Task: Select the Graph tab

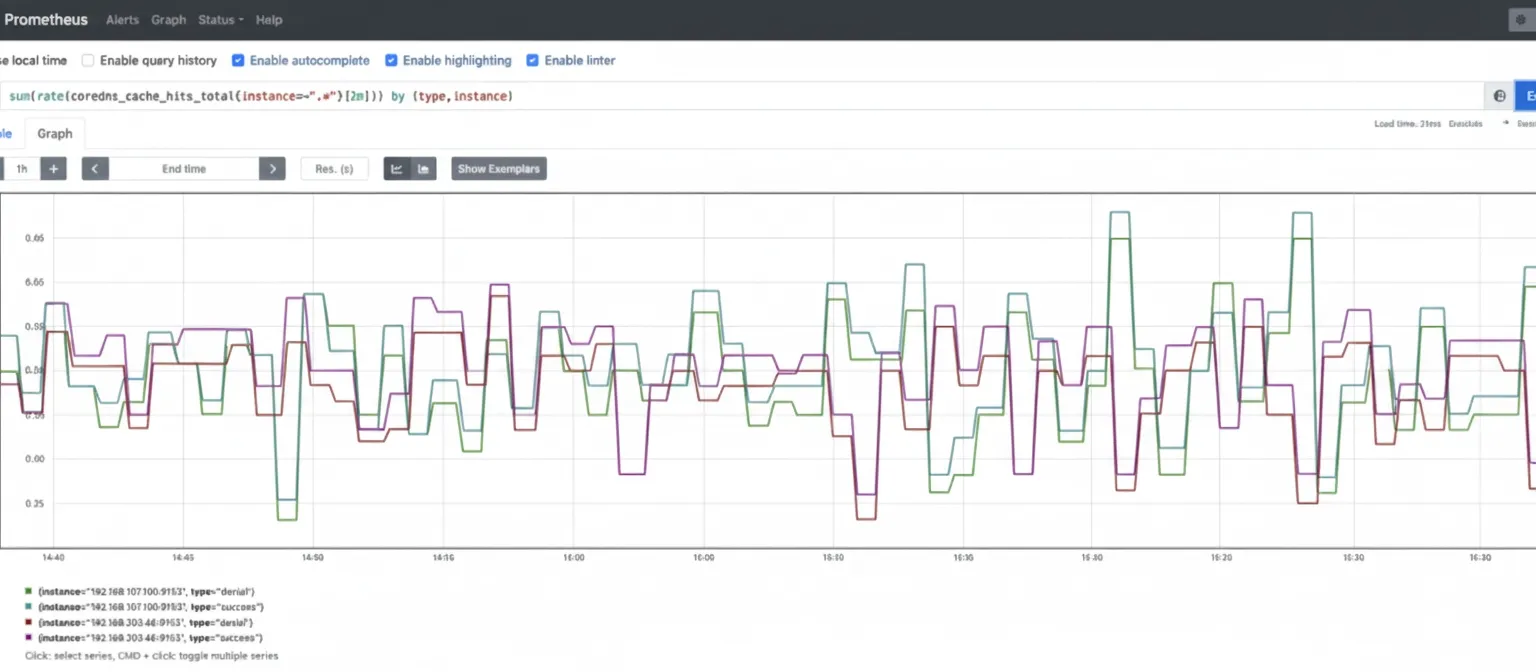Action: (x=55, y=134)
